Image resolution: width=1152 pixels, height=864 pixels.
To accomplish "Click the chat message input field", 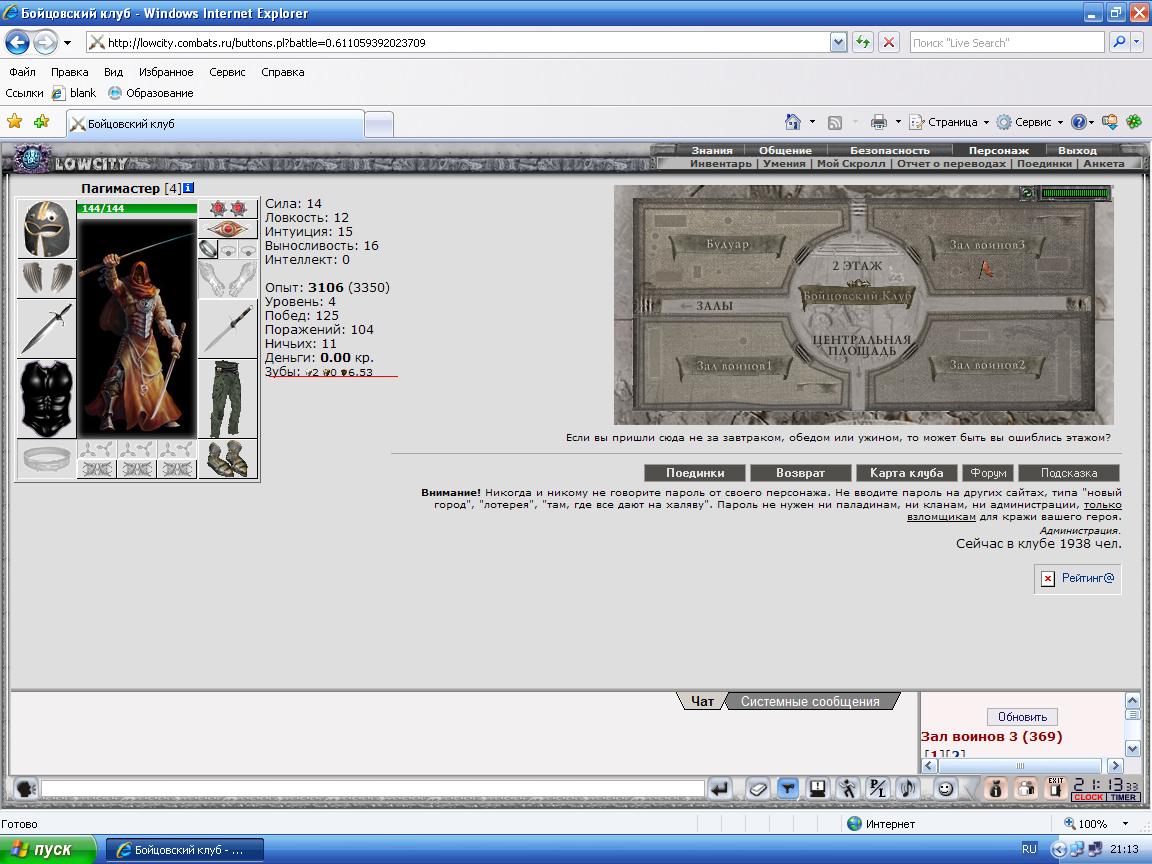I will click(x=372, y=789).
